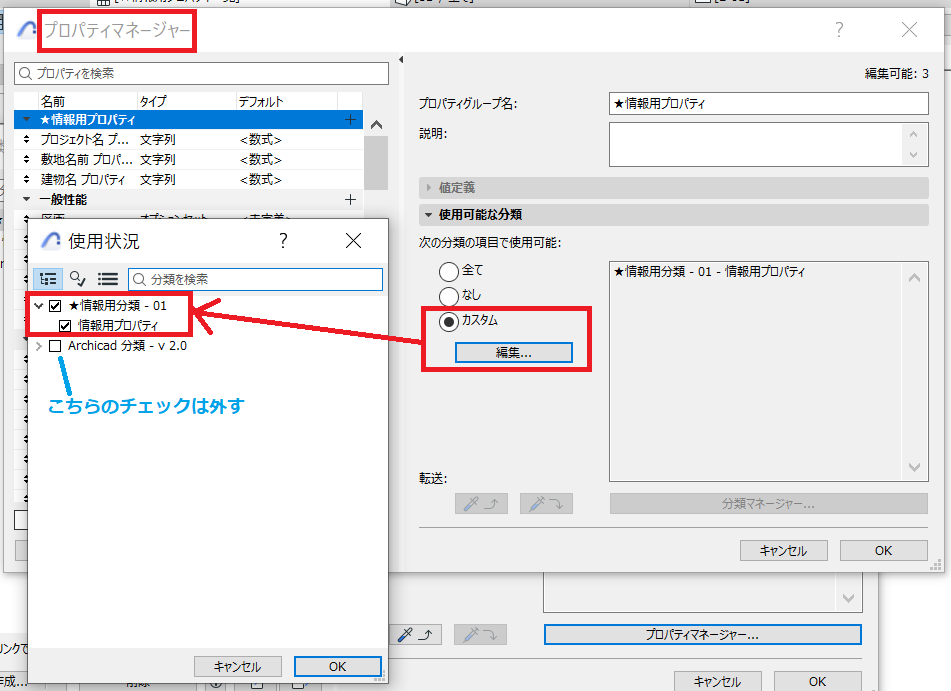Close the プロパティマネージャー dialog
The image size is (951, 691).
[909, 29]
